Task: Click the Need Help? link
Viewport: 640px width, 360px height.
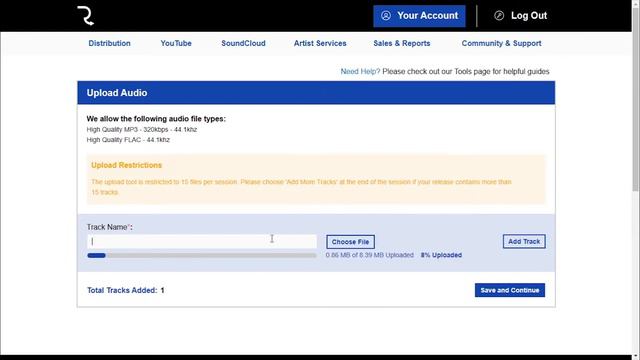Action: point(360,71)
